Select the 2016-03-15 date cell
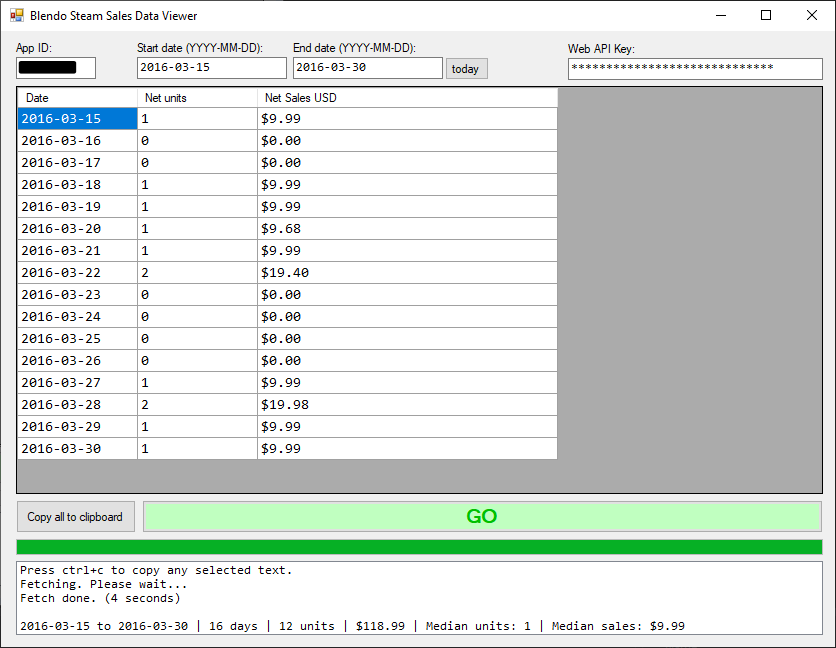 coord(77,118)
